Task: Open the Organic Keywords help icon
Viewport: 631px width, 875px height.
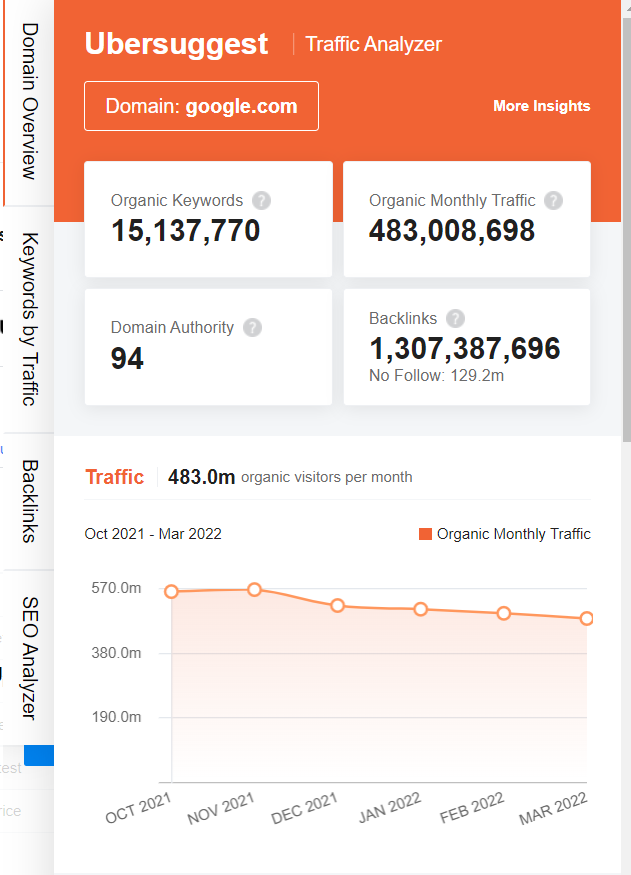Action: coord(261,200)
